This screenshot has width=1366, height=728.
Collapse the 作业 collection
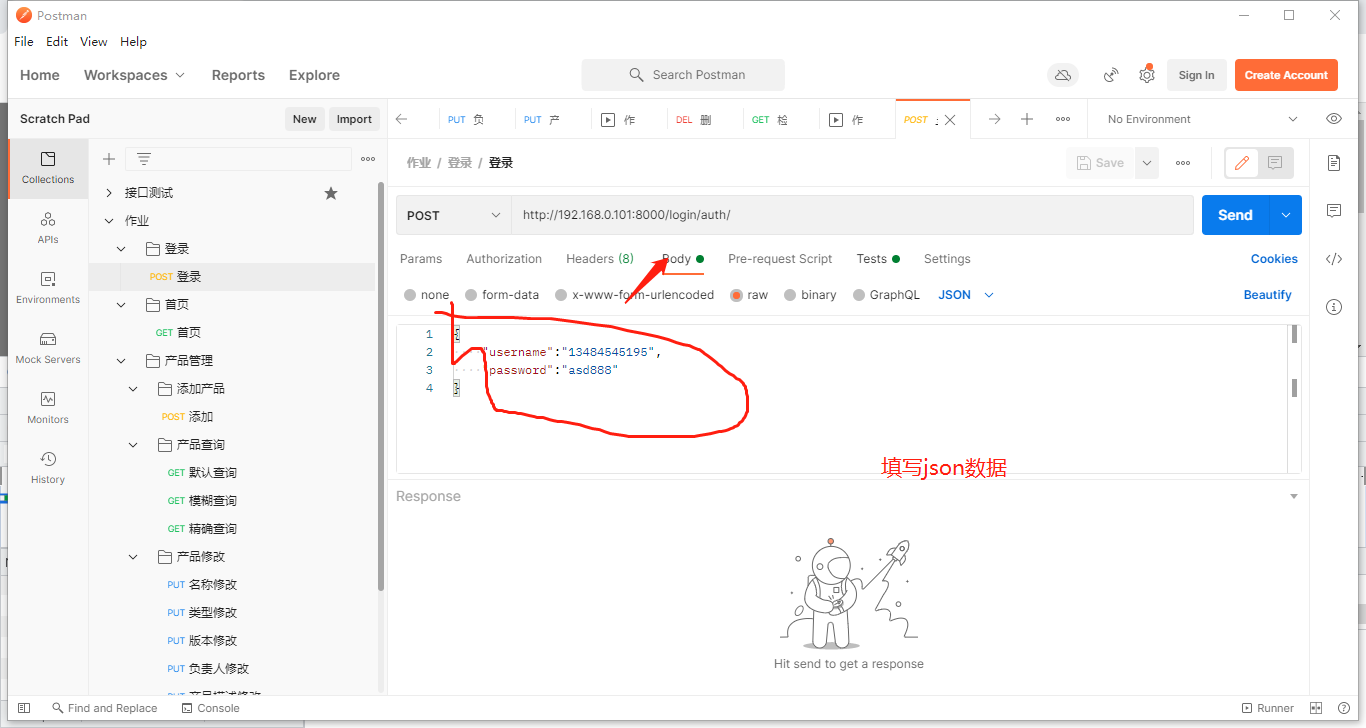[110, 221]
